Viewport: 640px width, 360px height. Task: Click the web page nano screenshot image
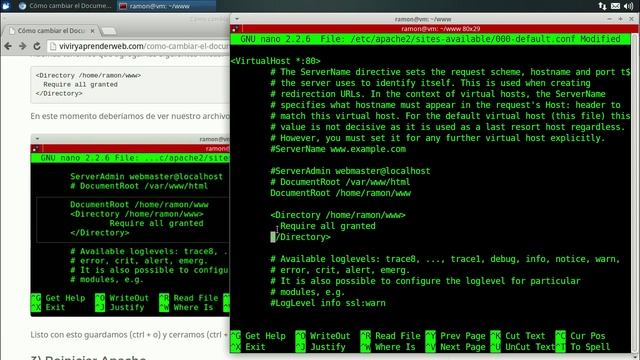(130, 225)
